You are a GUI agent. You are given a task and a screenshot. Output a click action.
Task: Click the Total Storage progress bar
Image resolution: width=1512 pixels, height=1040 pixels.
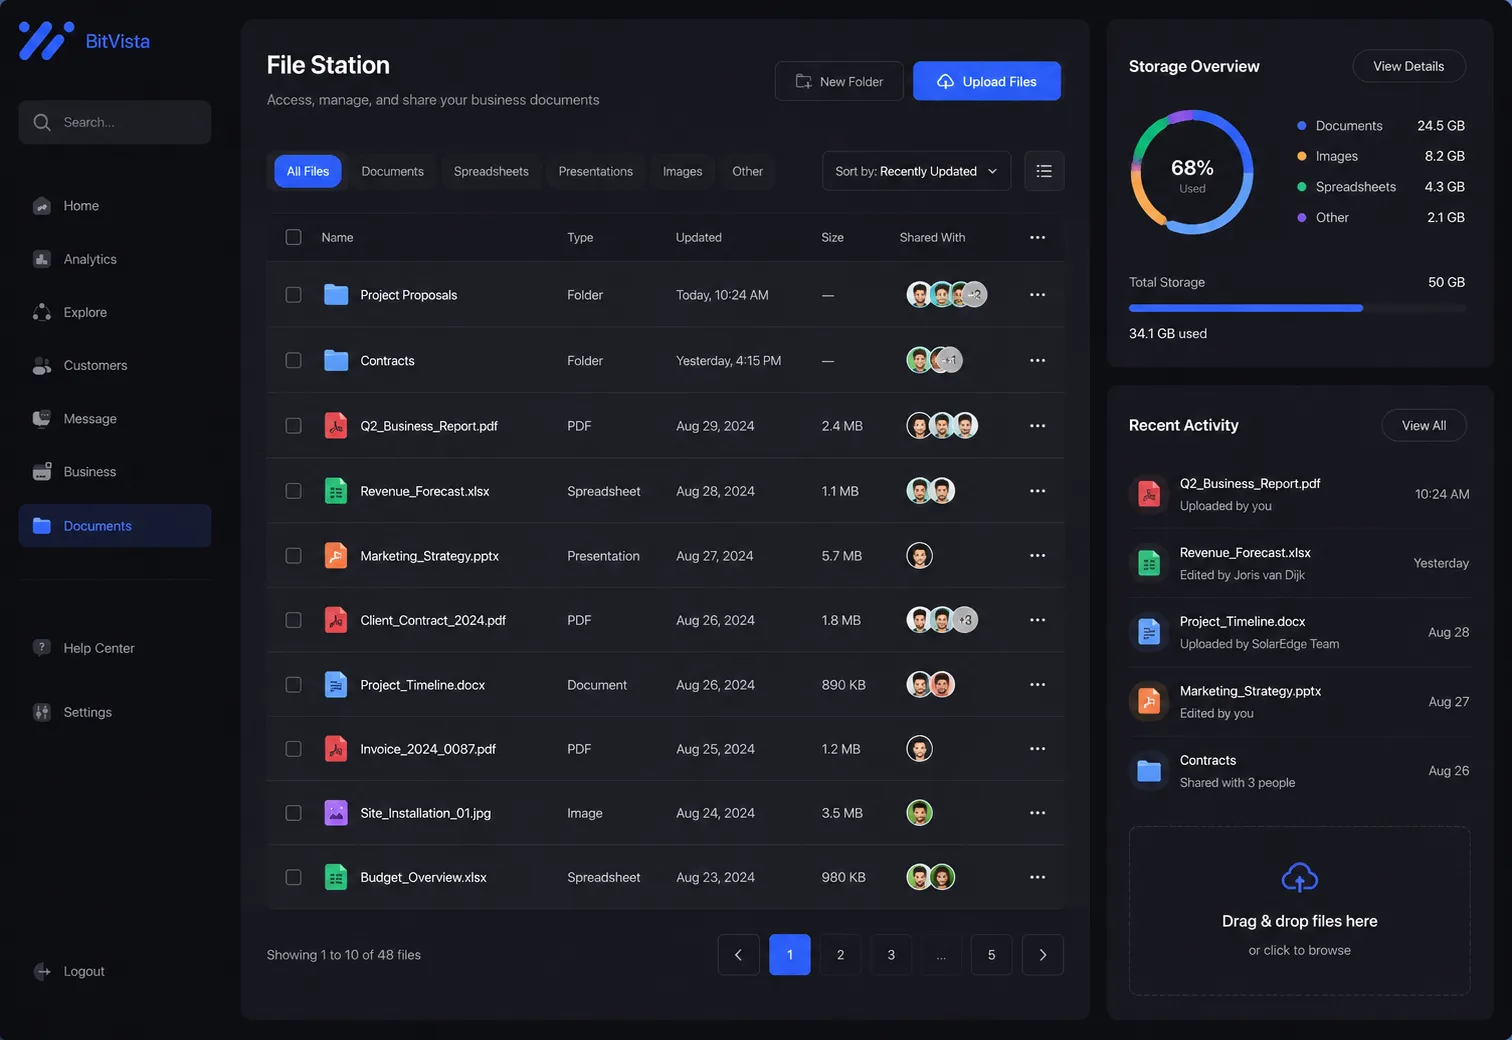1297,308
